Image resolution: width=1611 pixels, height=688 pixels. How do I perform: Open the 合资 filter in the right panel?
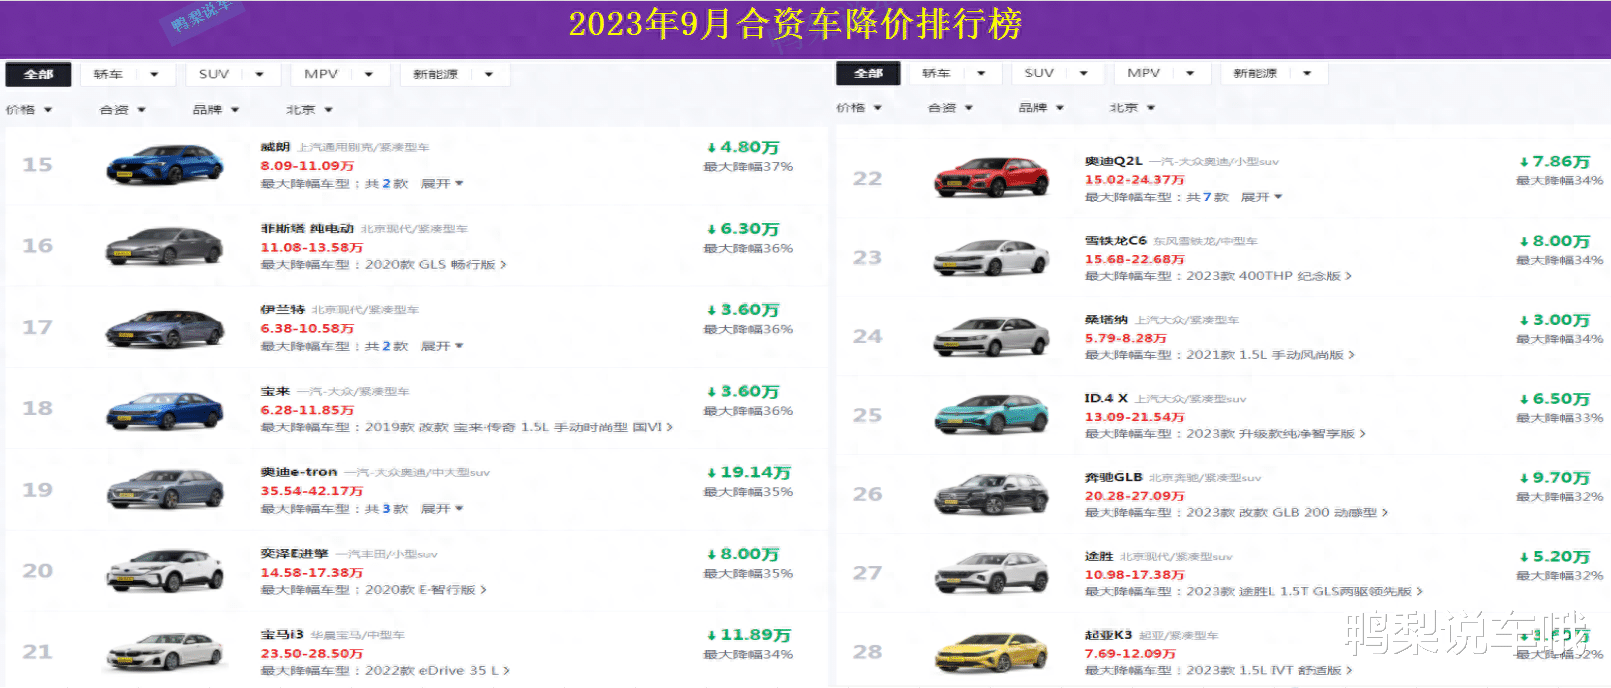point(951,108)
